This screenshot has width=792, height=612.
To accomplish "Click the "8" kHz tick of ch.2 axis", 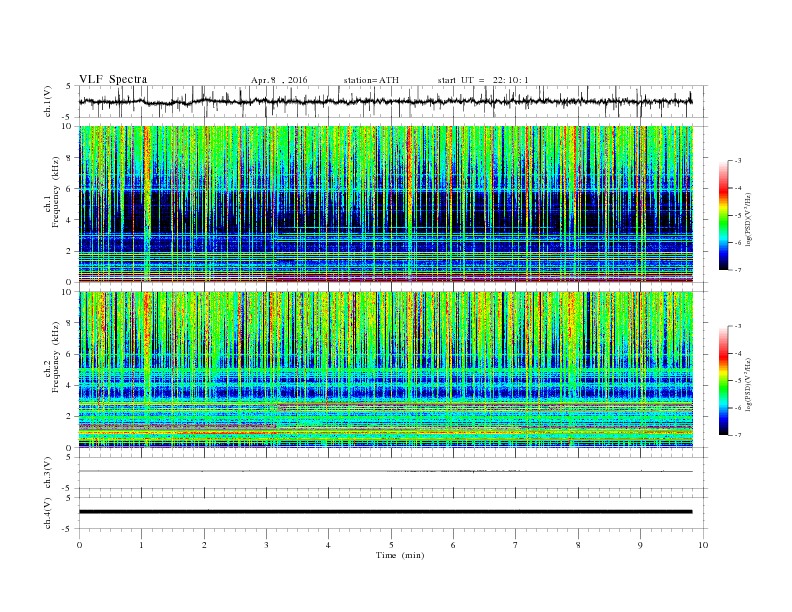I will (70, 323).
